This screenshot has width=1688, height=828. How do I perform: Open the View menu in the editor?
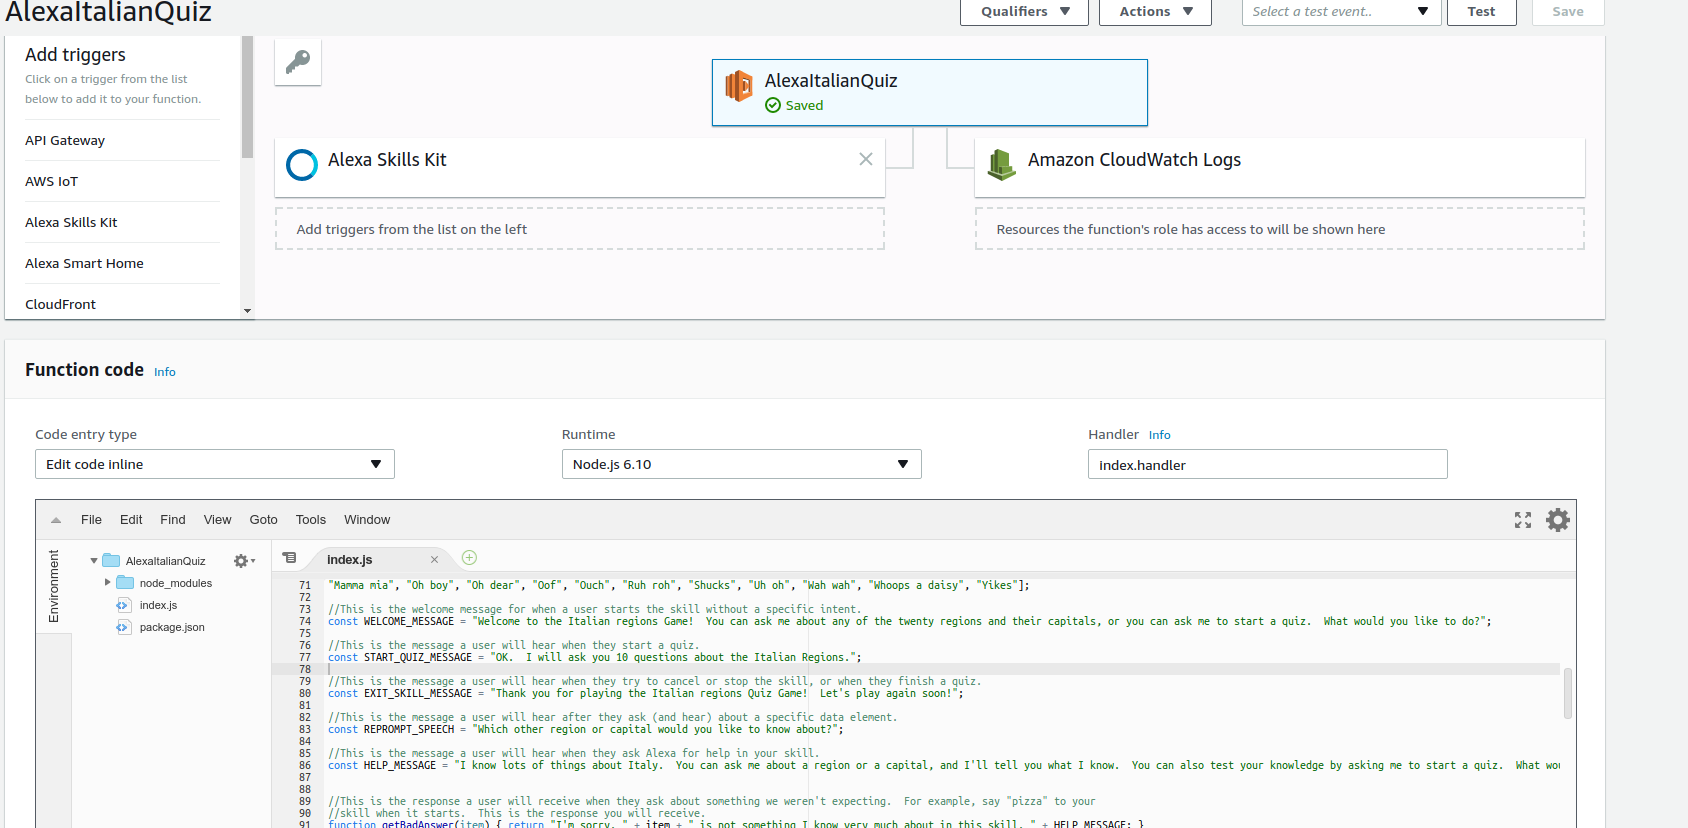[x=217, y=520]
